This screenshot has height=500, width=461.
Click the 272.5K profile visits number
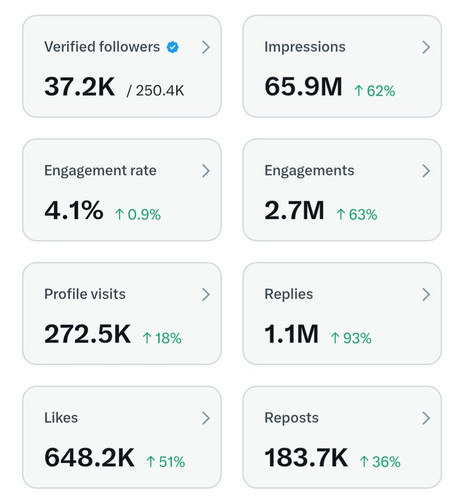pos(87,334)
